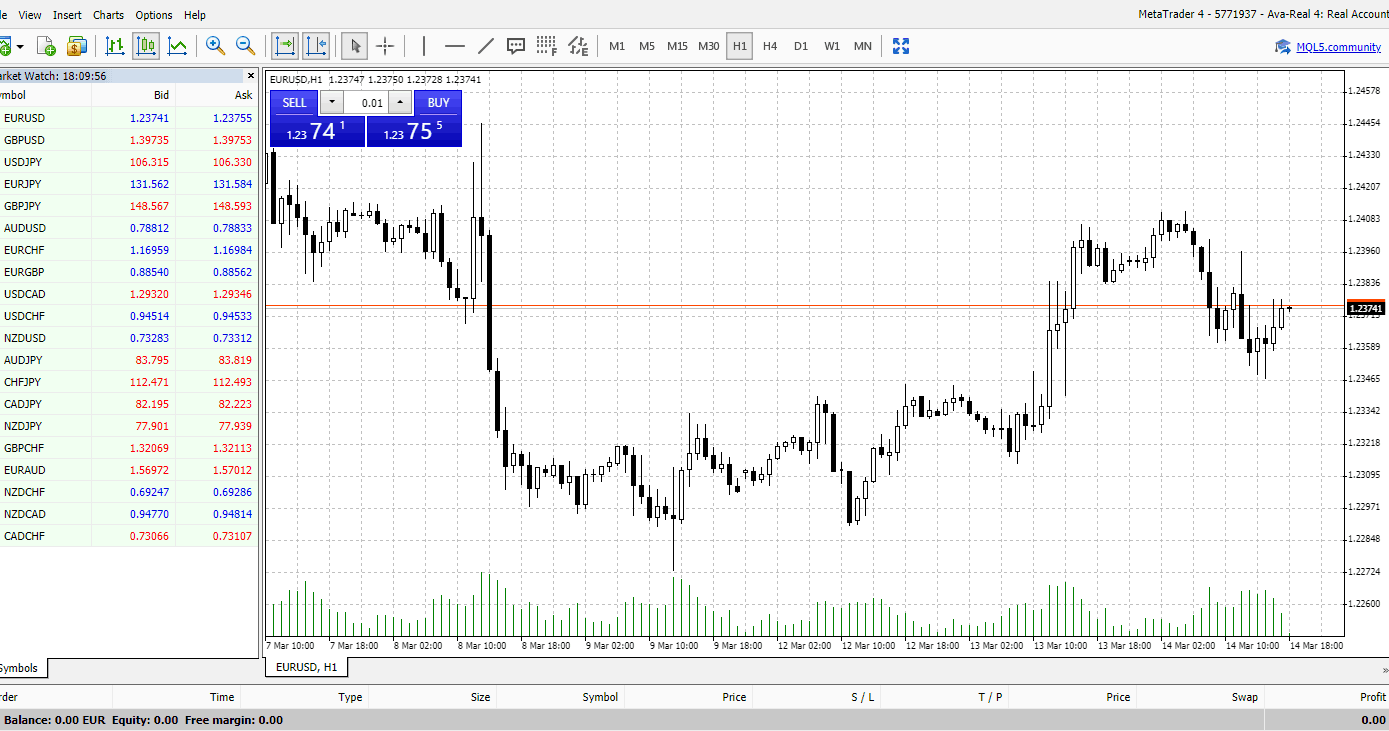Screen dimensions: 1389x731
Task: Zoom in on the chart
Action: (215, 46)
